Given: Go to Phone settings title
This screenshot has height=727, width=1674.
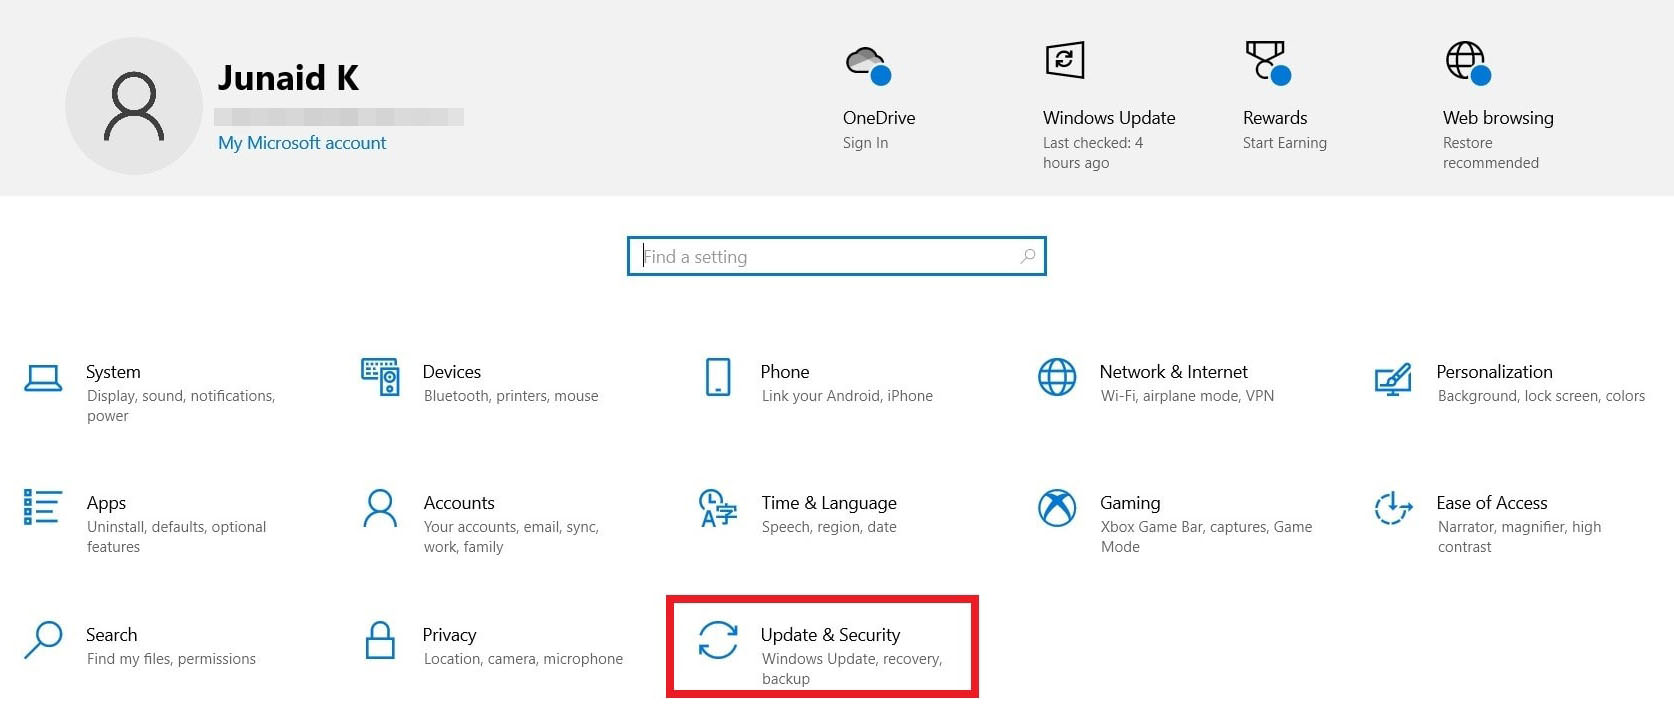Looking at the screenshot, I should pyautogui.click(x=785, y=372).
